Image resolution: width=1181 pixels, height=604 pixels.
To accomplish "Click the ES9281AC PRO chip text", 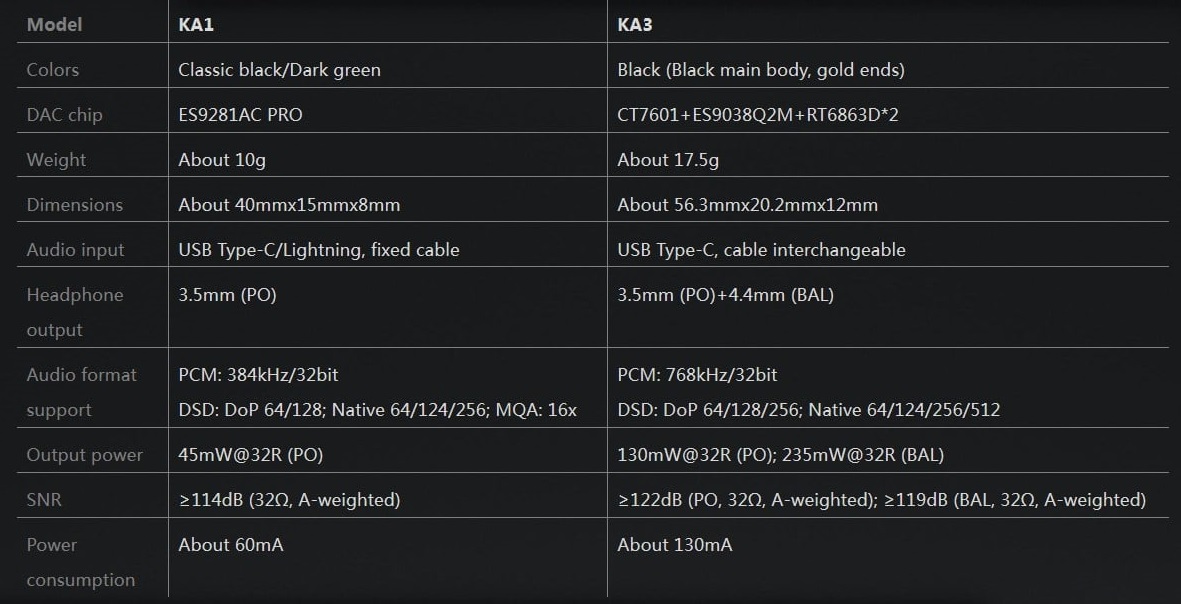I will tap(240, 115).
